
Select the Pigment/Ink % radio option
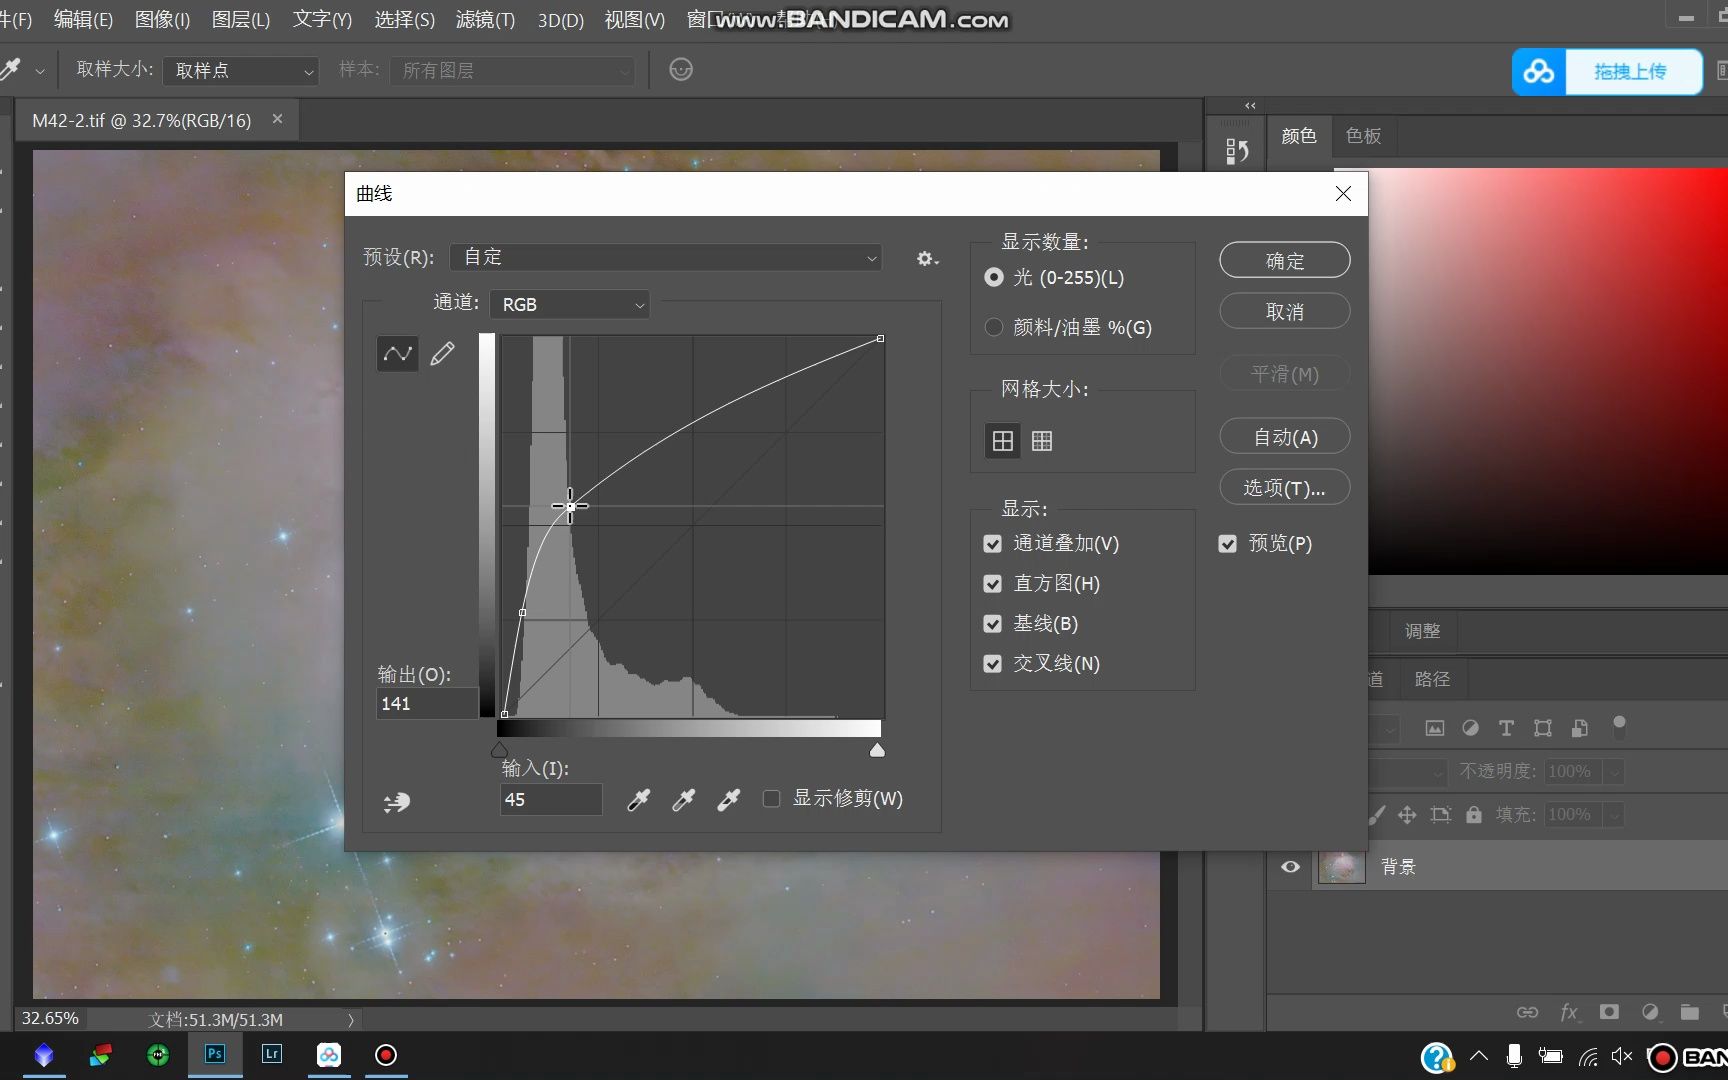(994, 327)
